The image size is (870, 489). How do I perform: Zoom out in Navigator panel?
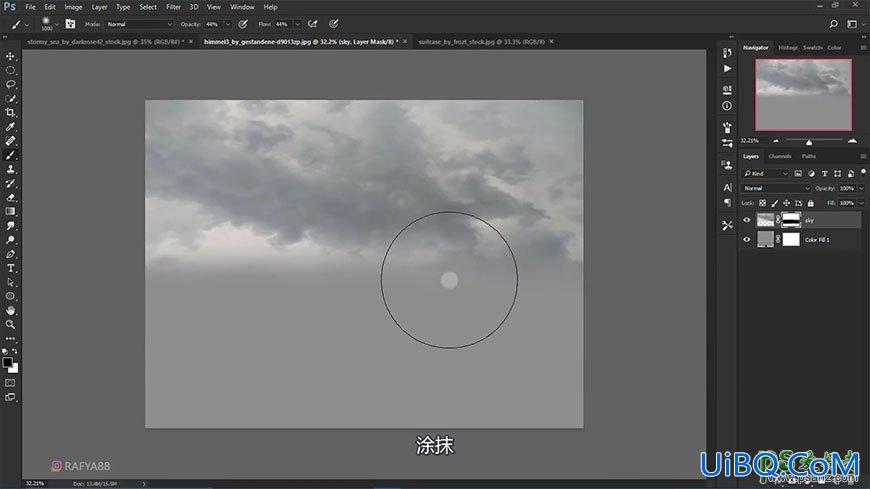(x=776, y=141)
